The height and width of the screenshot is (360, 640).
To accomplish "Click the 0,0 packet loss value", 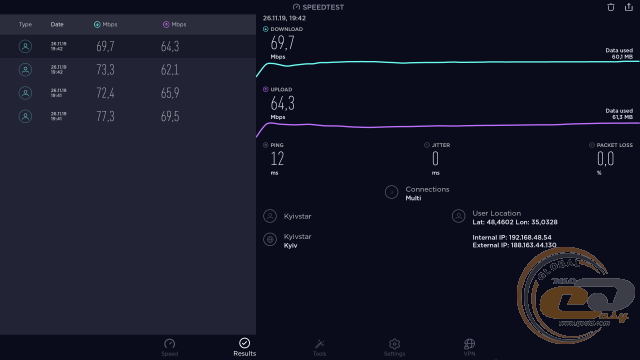I will [x=605, y=158].
